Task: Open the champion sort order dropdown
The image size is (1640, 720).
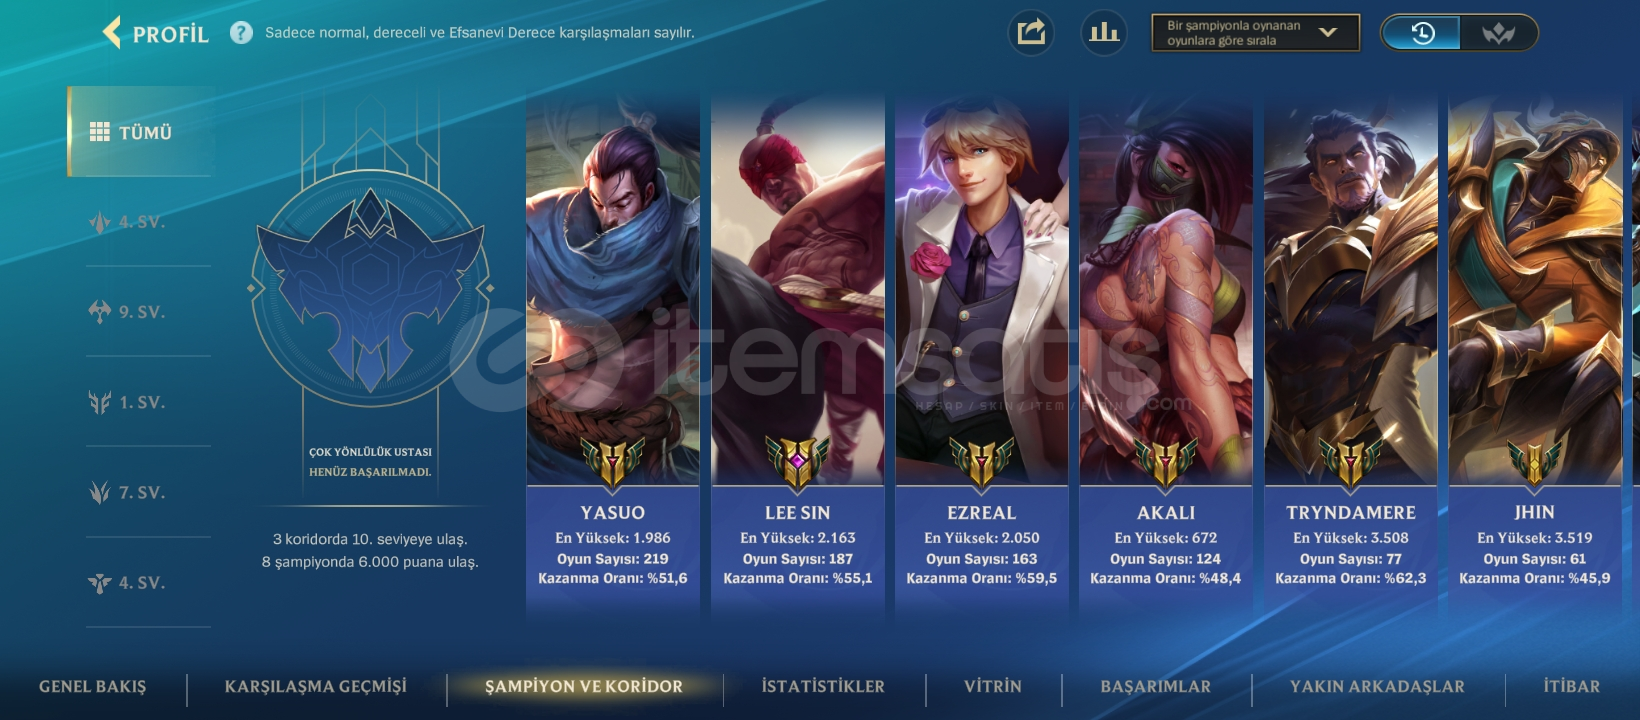Action: [x=1255, y=33]
